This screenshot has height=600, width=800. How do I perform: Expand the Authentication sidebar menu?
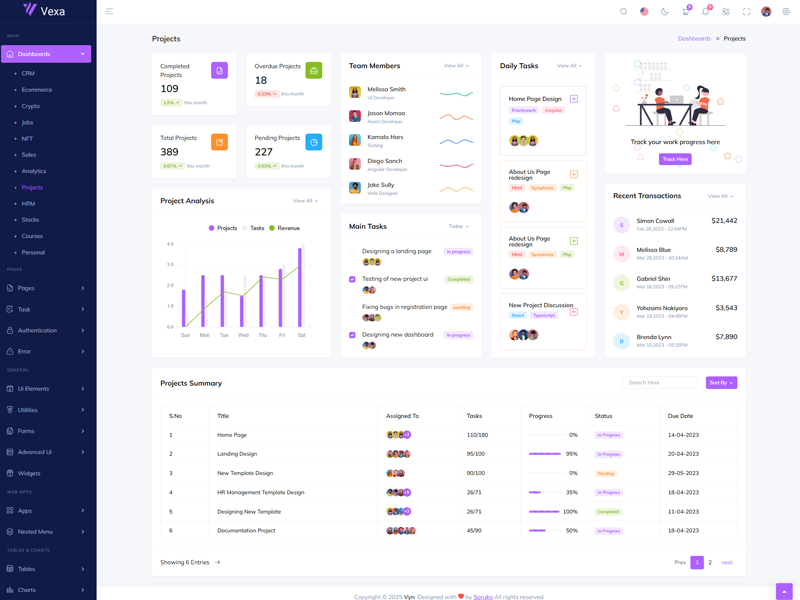46,330
